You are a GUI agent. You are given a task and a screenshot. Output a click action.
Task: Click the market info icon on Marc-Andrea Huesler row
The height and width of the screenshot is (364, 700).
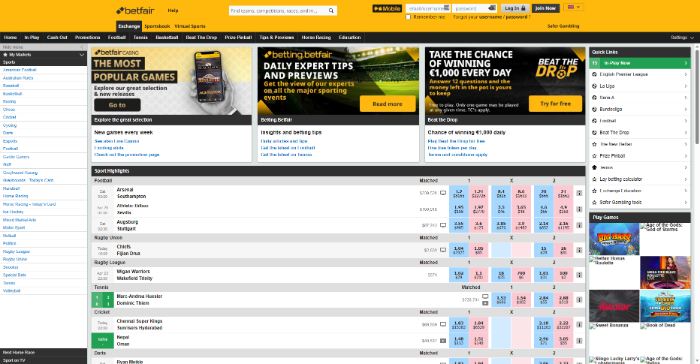point(579,300)
